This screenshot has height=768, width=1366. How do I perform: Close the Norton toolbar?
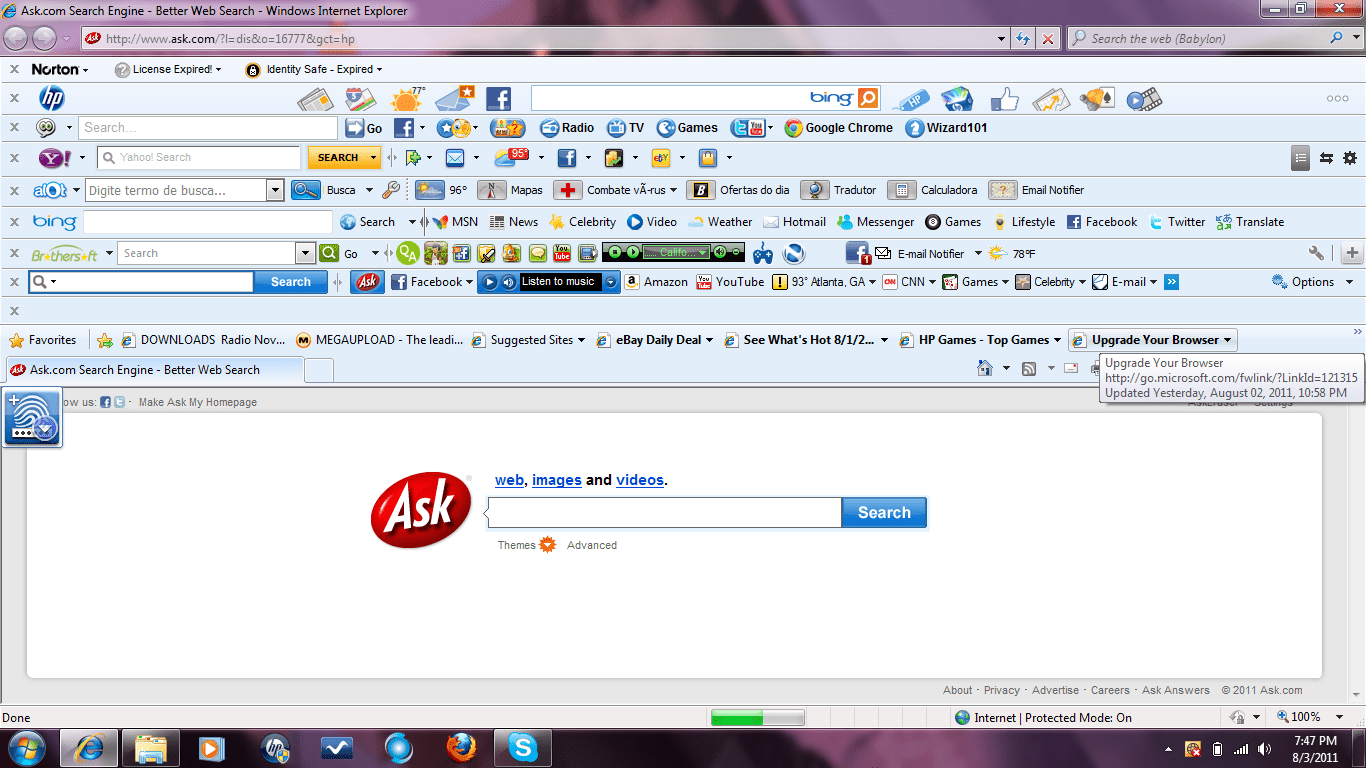(x=14, y=69)
